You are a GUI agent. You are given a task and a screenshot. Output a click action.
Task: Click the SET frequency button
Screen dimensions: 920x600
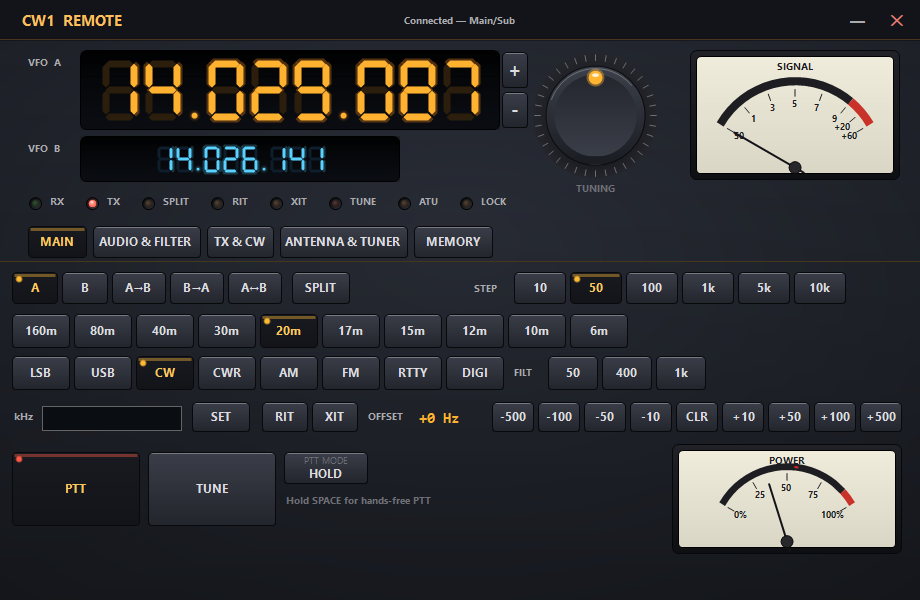(221, 417)
